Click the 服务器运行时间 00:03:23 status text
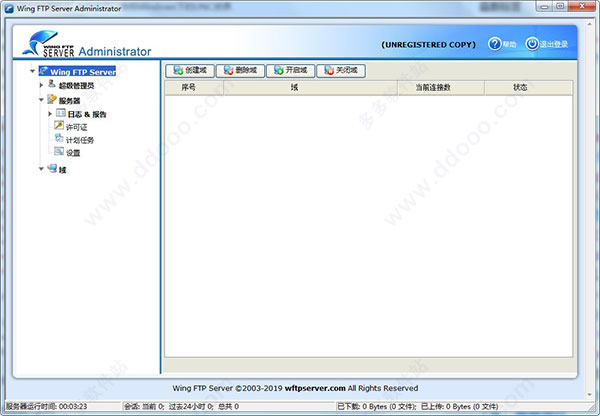This screenshot has width=600, height=416. (47, 406)
